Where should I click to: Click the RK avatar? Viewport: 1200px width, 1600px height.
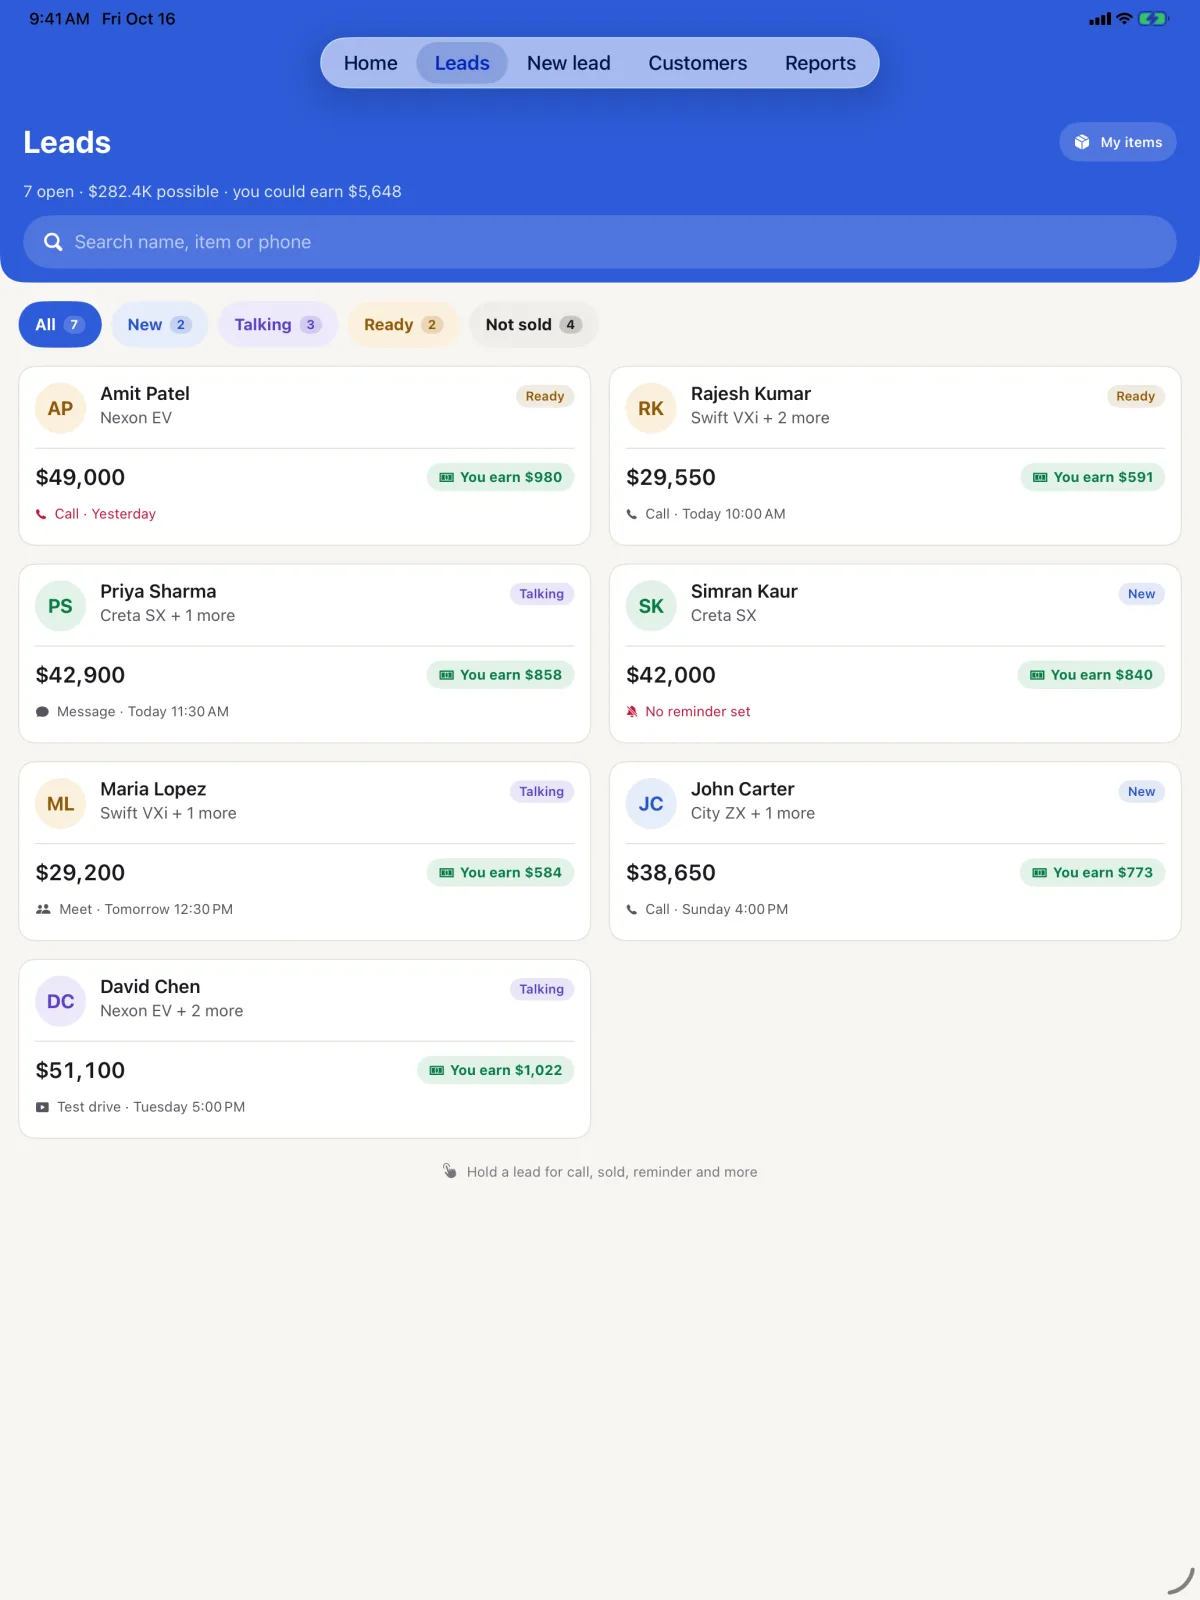651,408
